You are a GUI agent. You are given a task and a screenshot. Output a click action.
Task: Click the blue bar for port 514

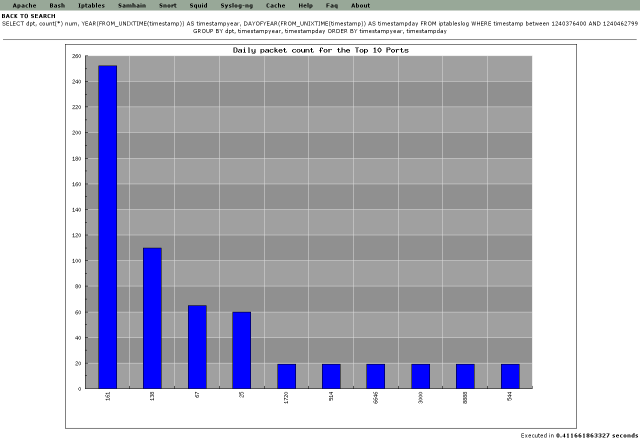point(331,376)
